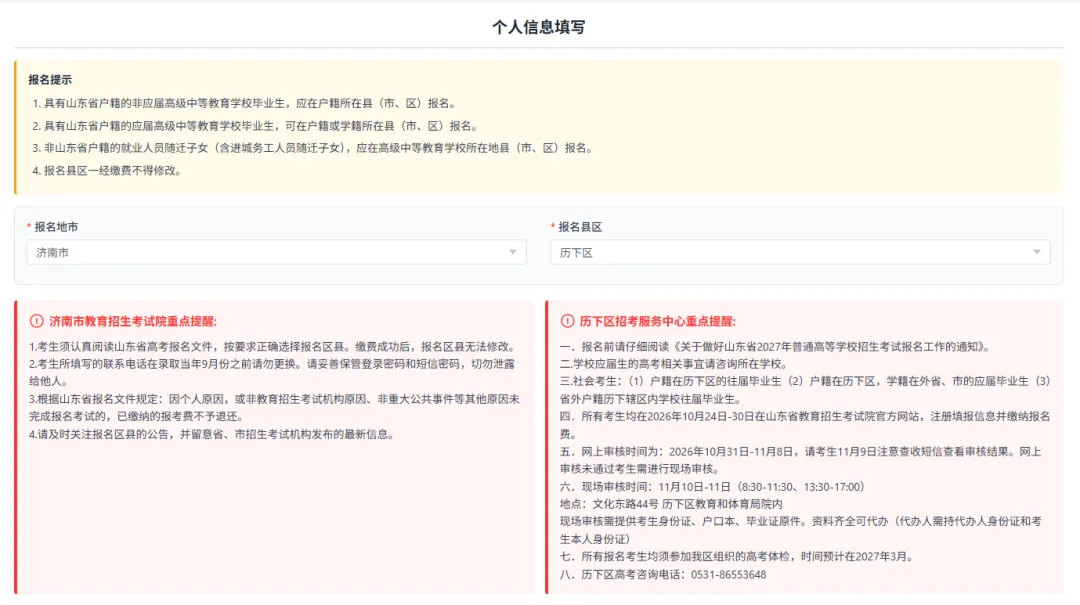Click tip 2 about 应届高级中等教育学校毕业生 户籍或学籍

(x=255, y=126)
